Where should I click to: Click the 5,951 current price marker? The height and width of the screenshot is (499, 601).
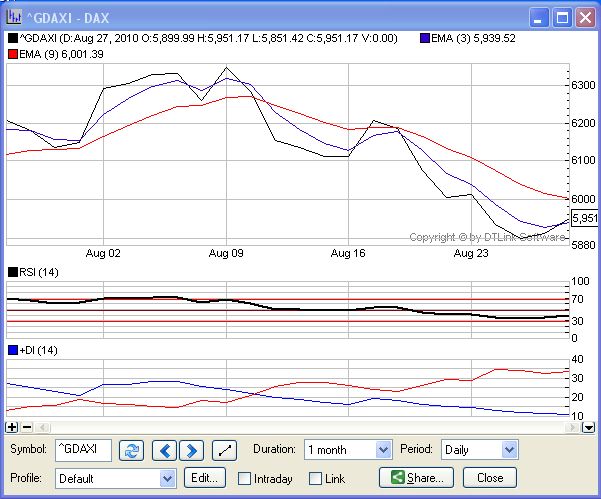click(x=585, y=218)
